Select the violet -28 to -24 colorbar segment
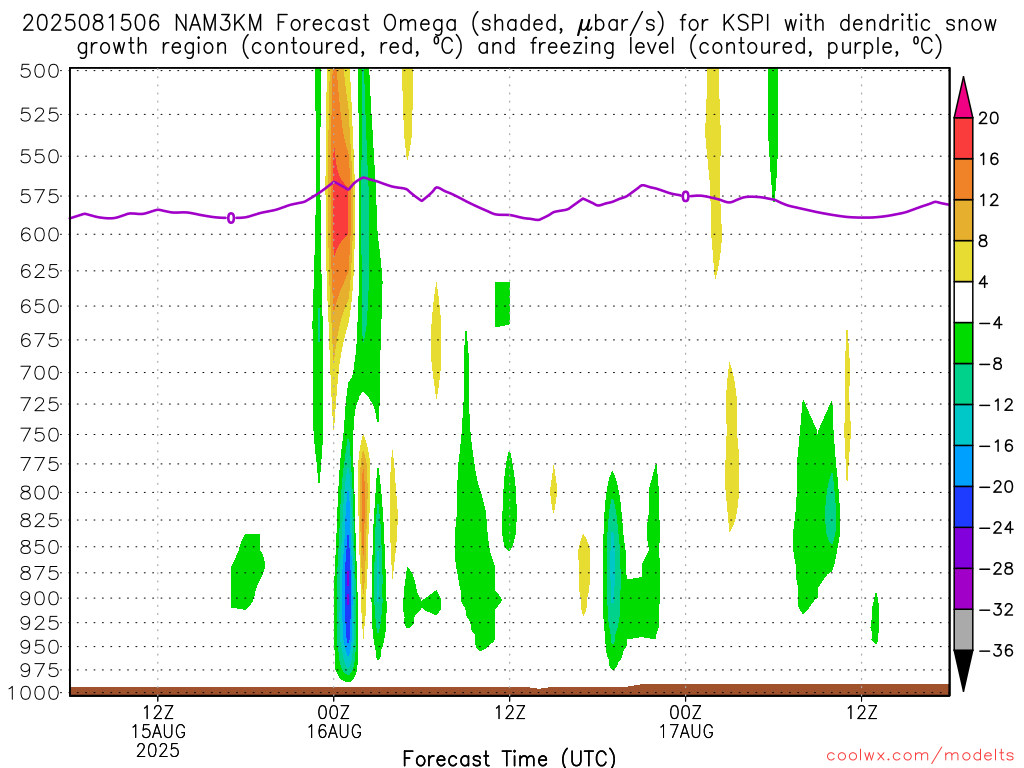This screenshot has height=768, width=1024. [963, 548]
